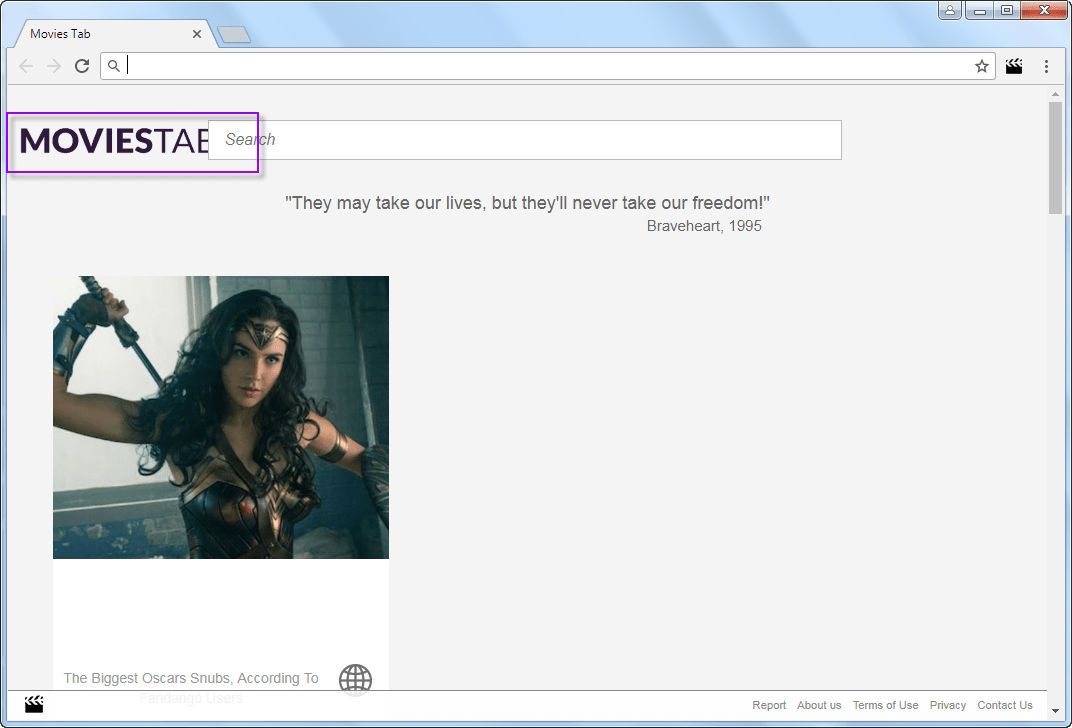Image resolution: width=1072 pixels, height=728 pixels.
Task: Click the Movies Tab clapperboard extension icon
Action: [x=1014, y=66]
